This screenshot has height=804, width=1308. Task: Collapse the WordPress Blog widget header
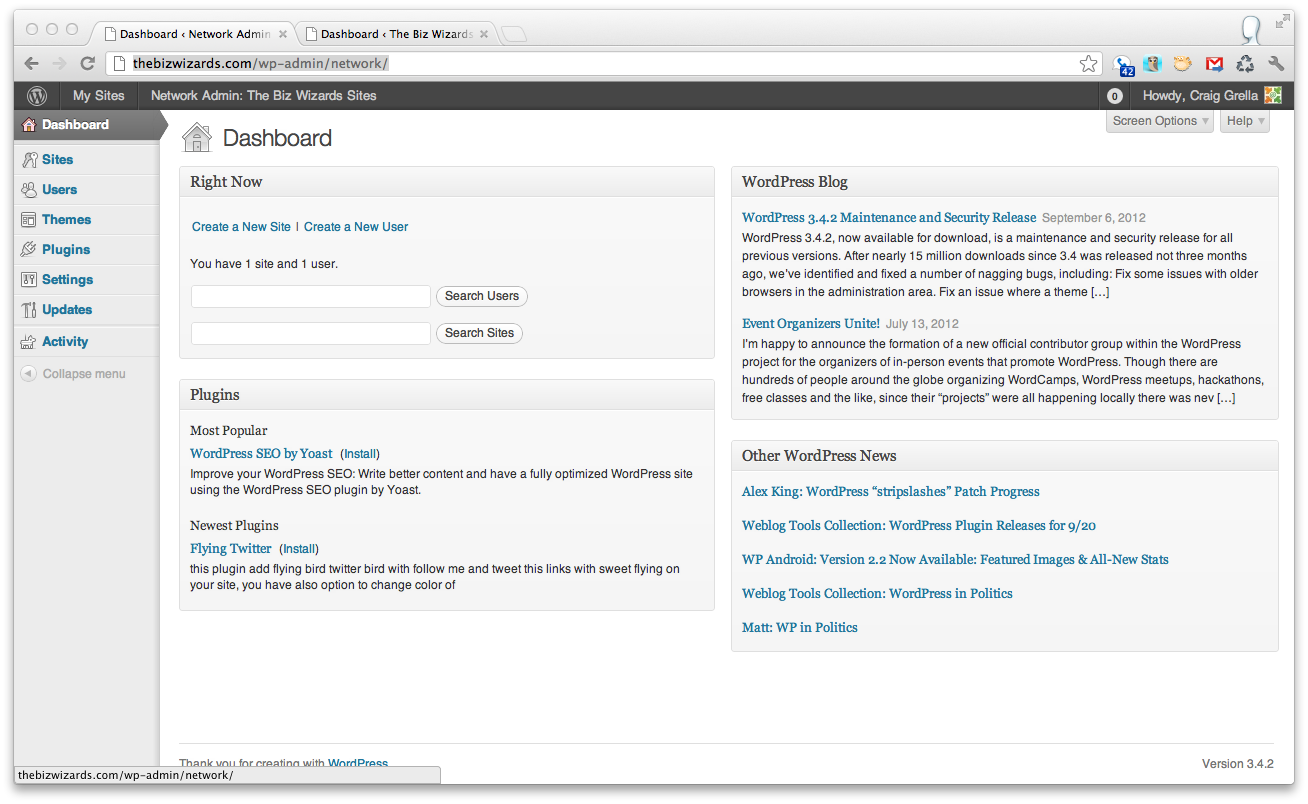pos(1005,182)
